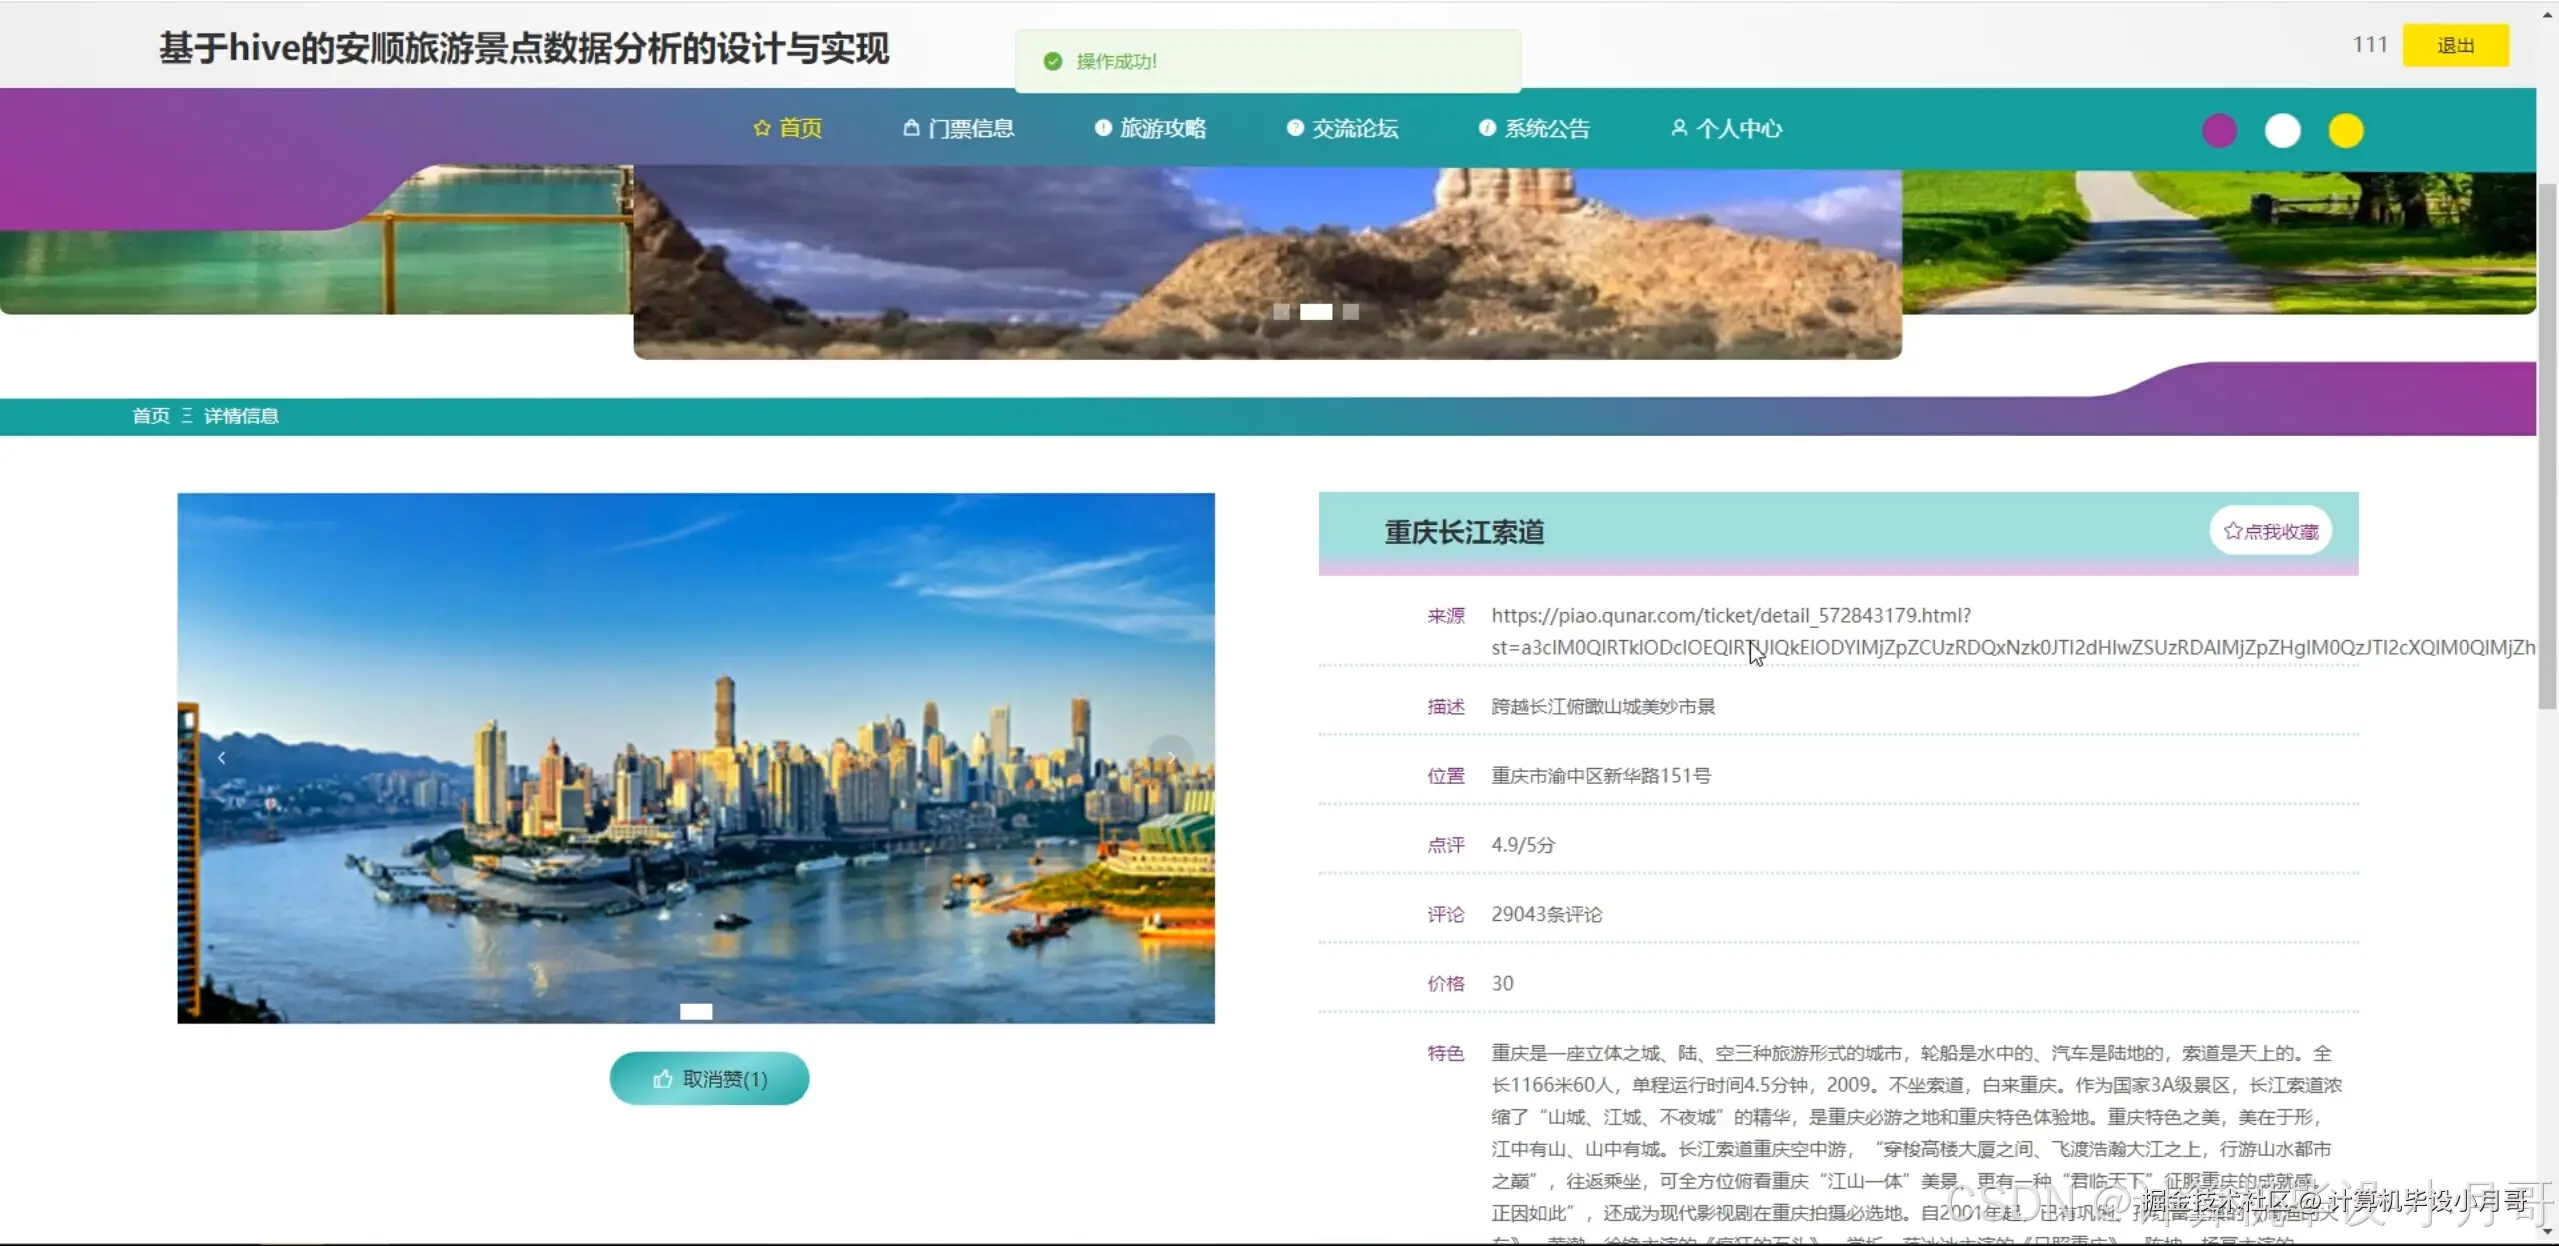Click the person icon next to 个人中心

[x=1679, y=128]
